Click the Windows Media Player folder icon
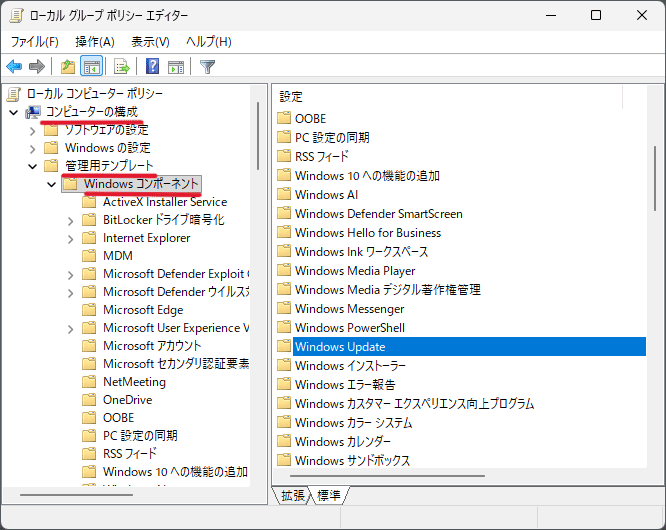The image size is (666, 530). [x=284, y=271]
